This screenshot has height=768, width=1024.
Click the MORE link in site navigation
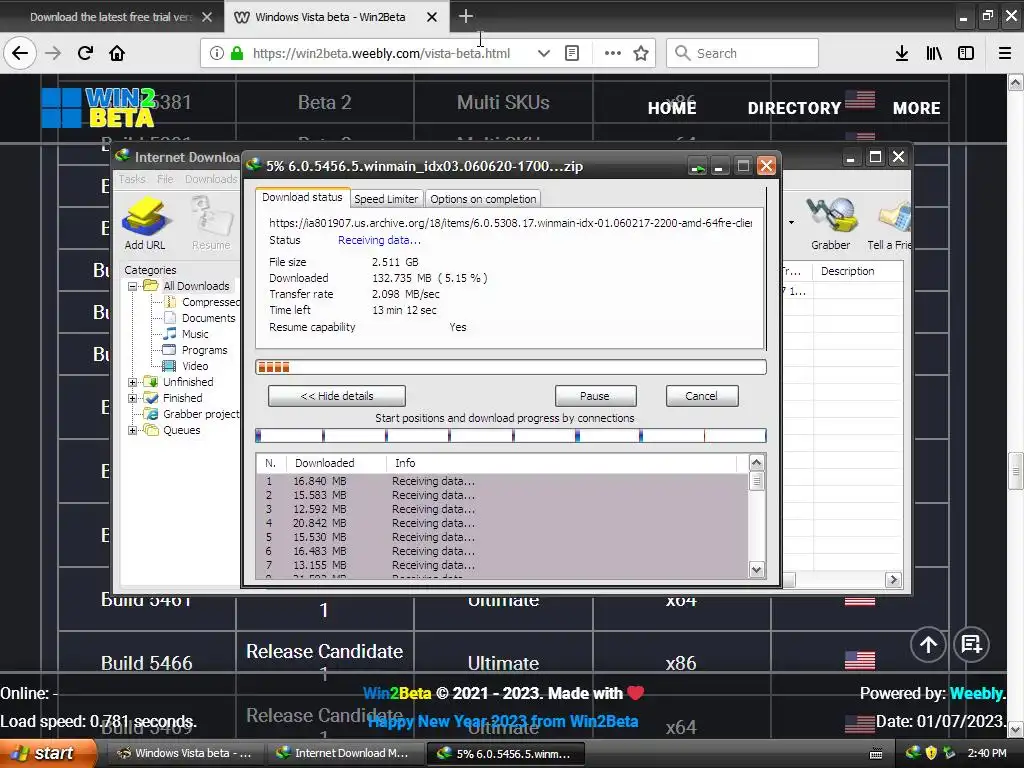917,108
